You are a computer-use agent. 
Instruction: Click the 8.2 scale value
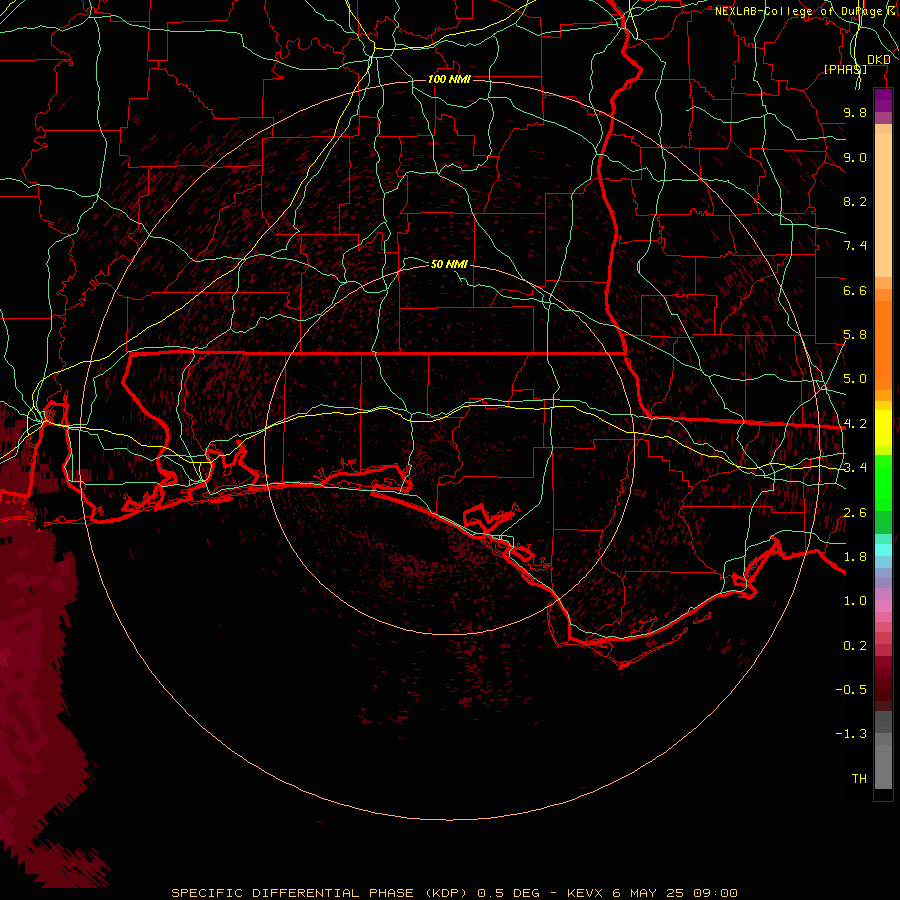click(x=855, y=201)
